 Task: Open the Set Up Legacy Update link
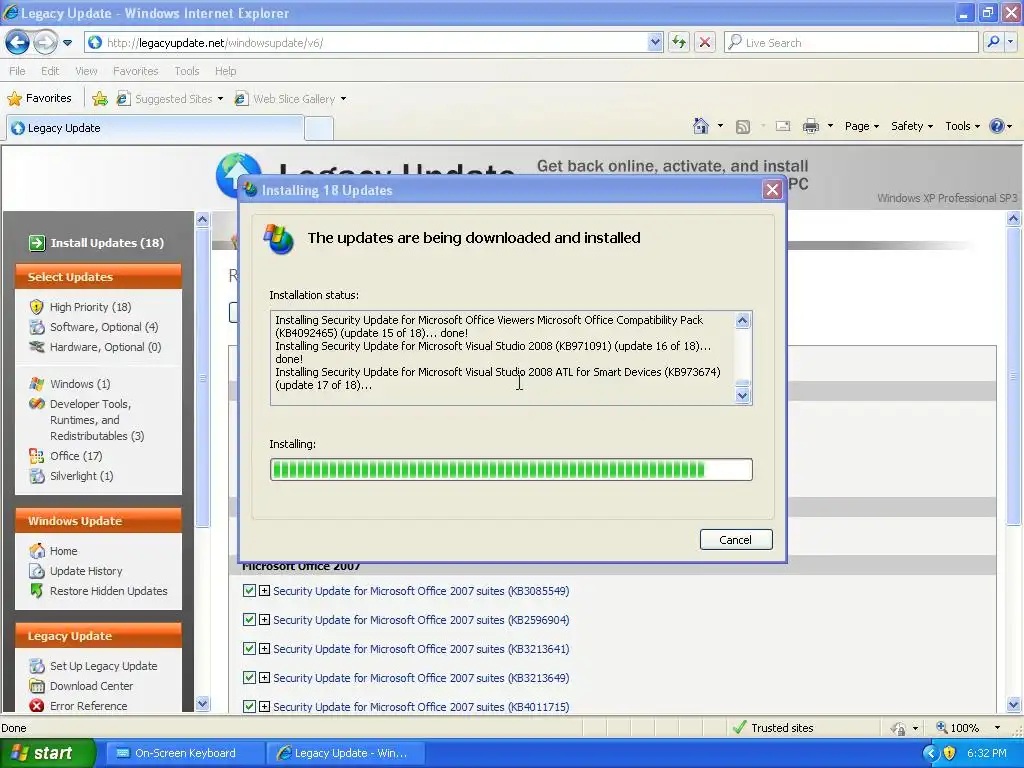[x=104, y=666]
